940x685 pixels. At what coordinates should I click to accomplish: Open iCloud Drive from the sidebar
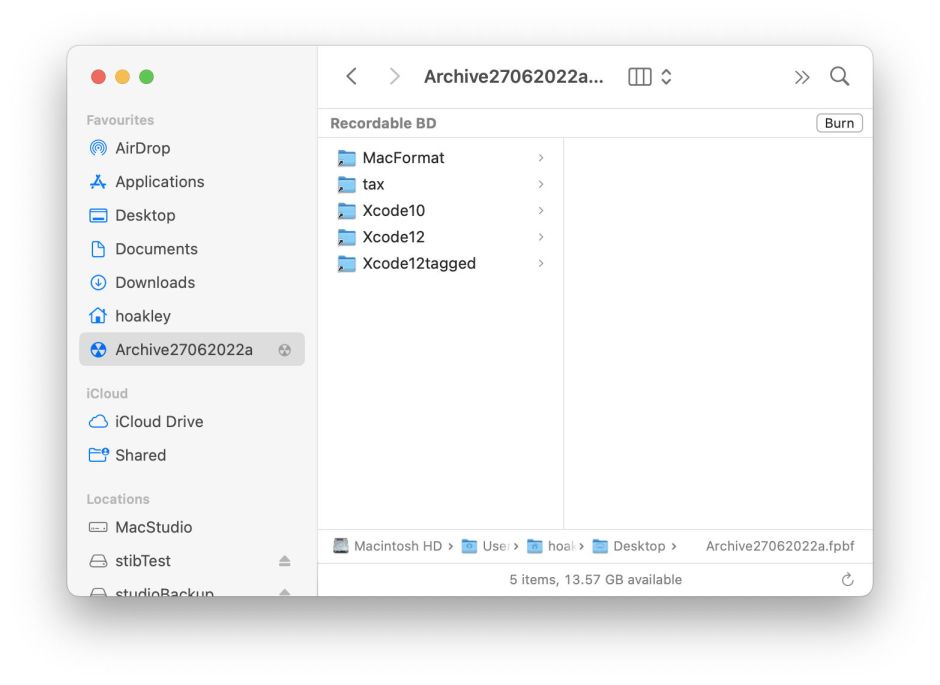pos(159,422)
